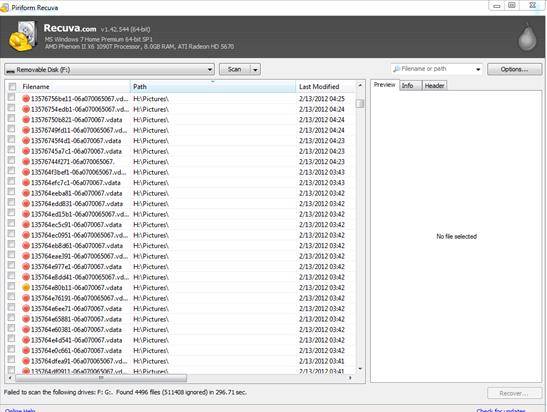Screen dimensions: 547x412
Task: Toggle the select-all checkbox in Filename header
Action: pos(12,87)
